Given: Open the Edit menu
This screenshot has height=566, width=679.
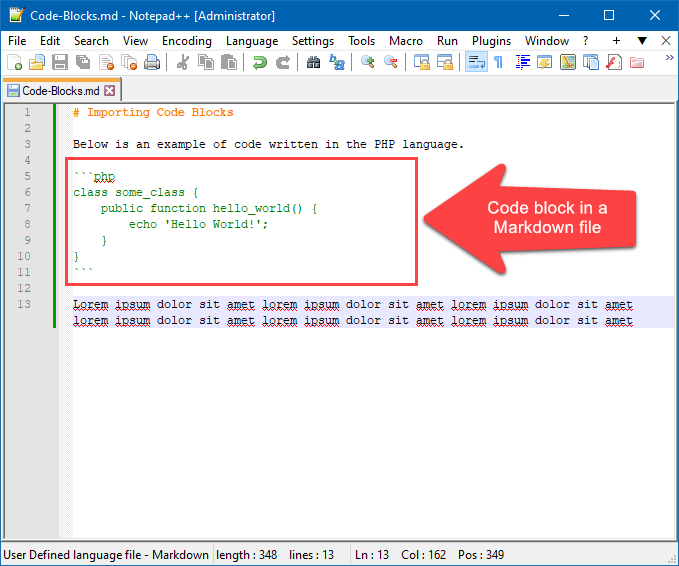Looking at the screenshot, I should pyautogui.click(x=50, y=41).
